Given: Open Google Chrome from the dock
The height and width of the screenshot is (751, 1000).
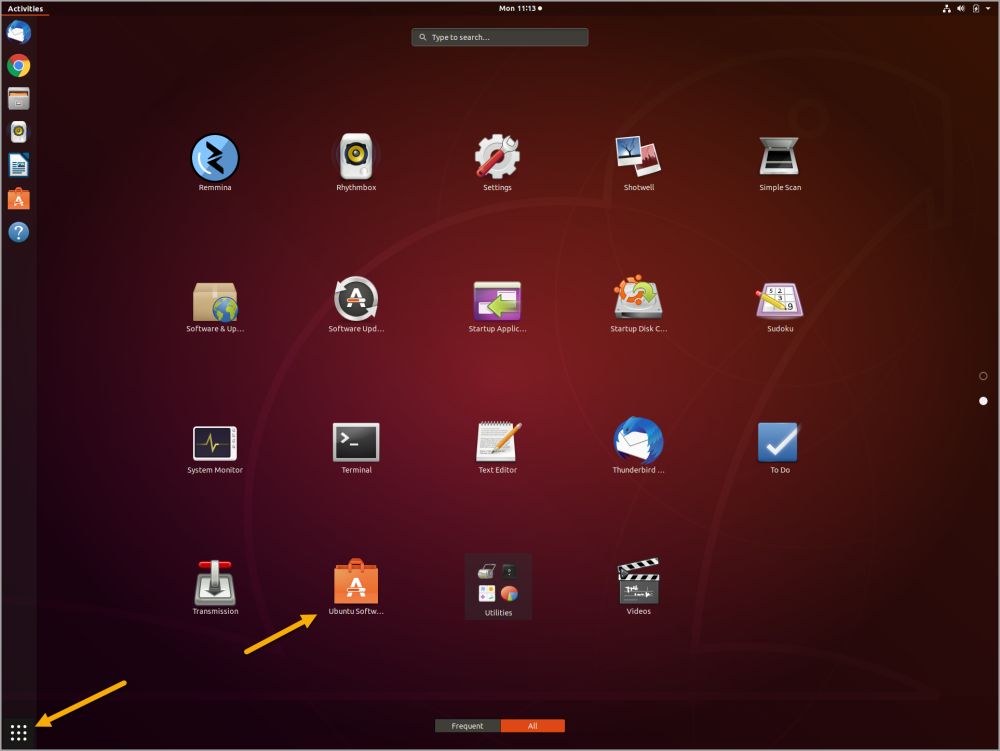Looking at the screenshot, I should [18, 66].
